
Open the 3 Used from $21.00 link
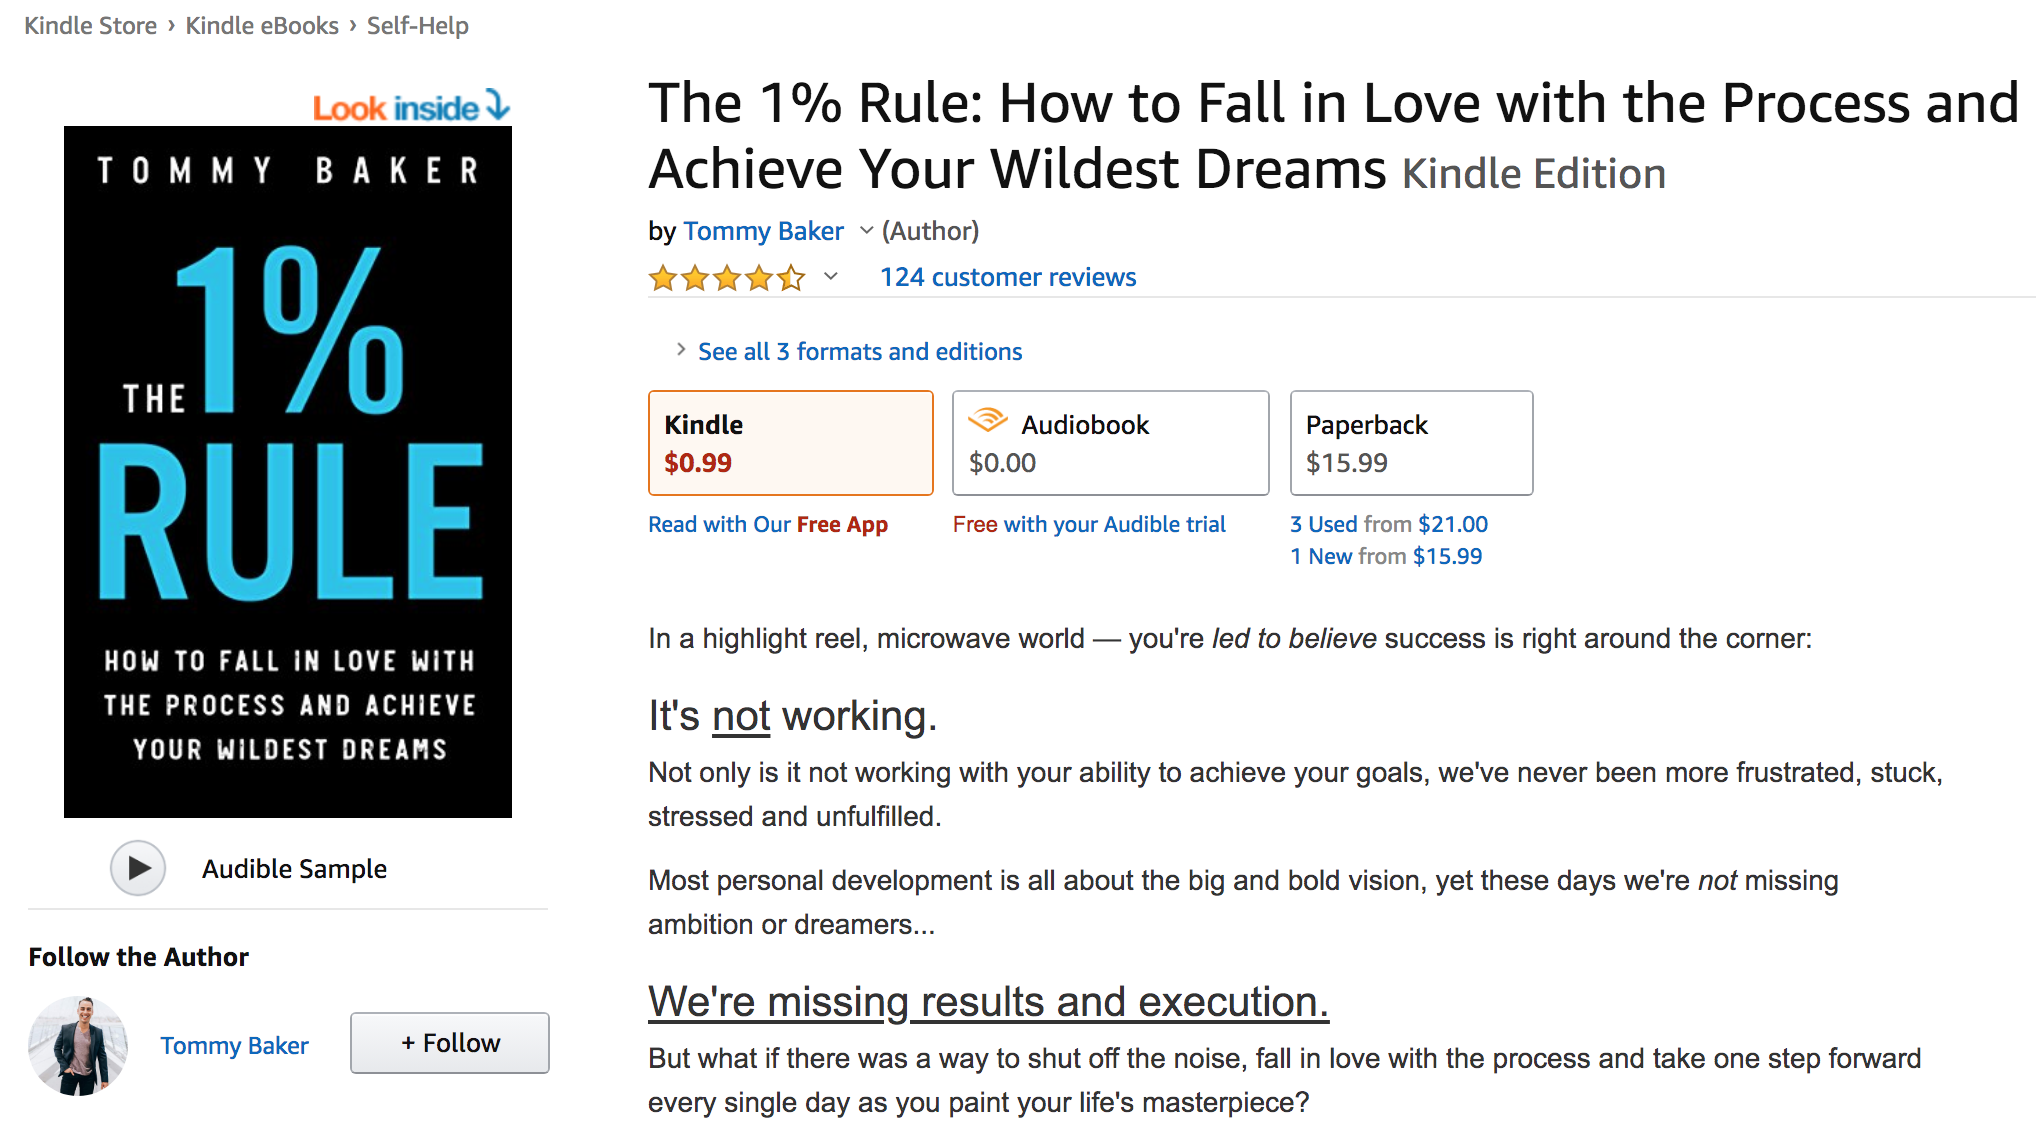(1388, 524)
